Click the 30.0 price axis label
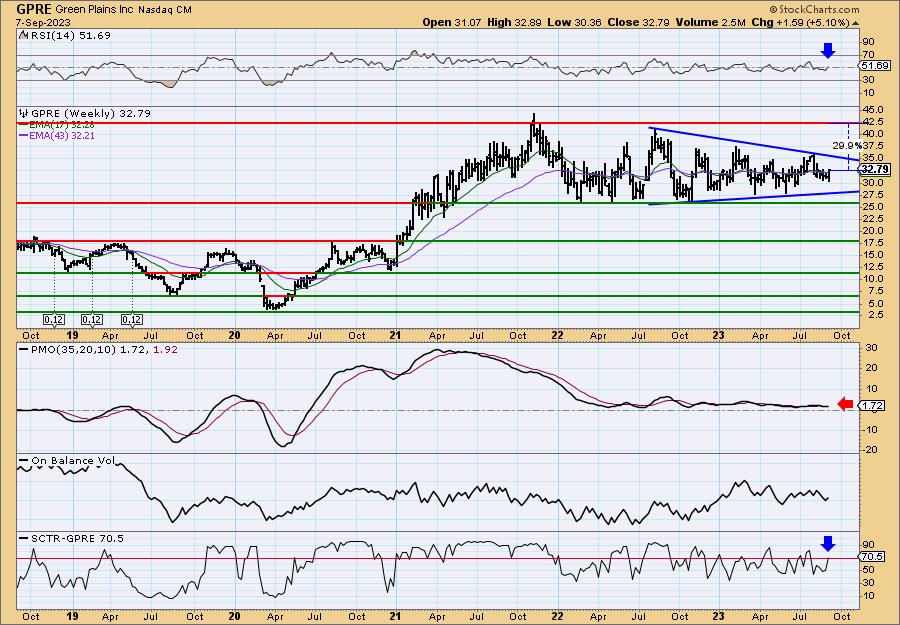The width and height of the screenshot is (900, 625). tap(872, 183)
